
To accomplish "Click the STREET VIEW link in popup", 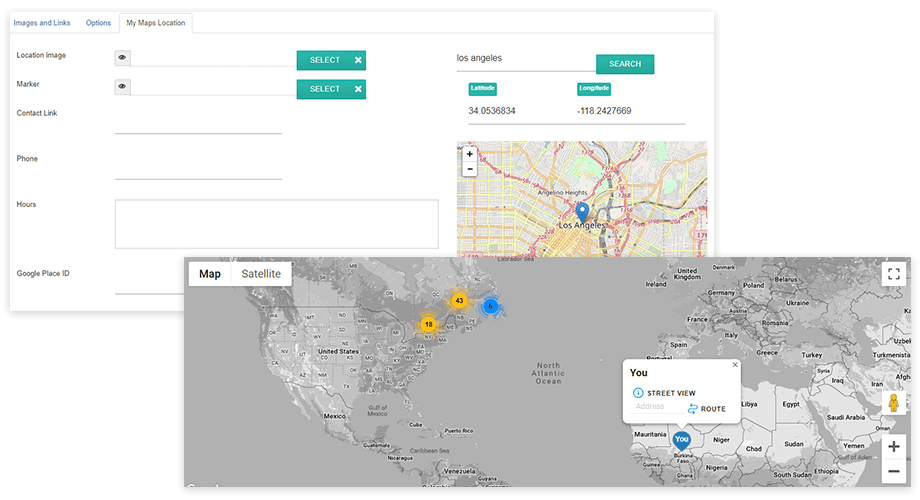I will [x=670, y=393].
